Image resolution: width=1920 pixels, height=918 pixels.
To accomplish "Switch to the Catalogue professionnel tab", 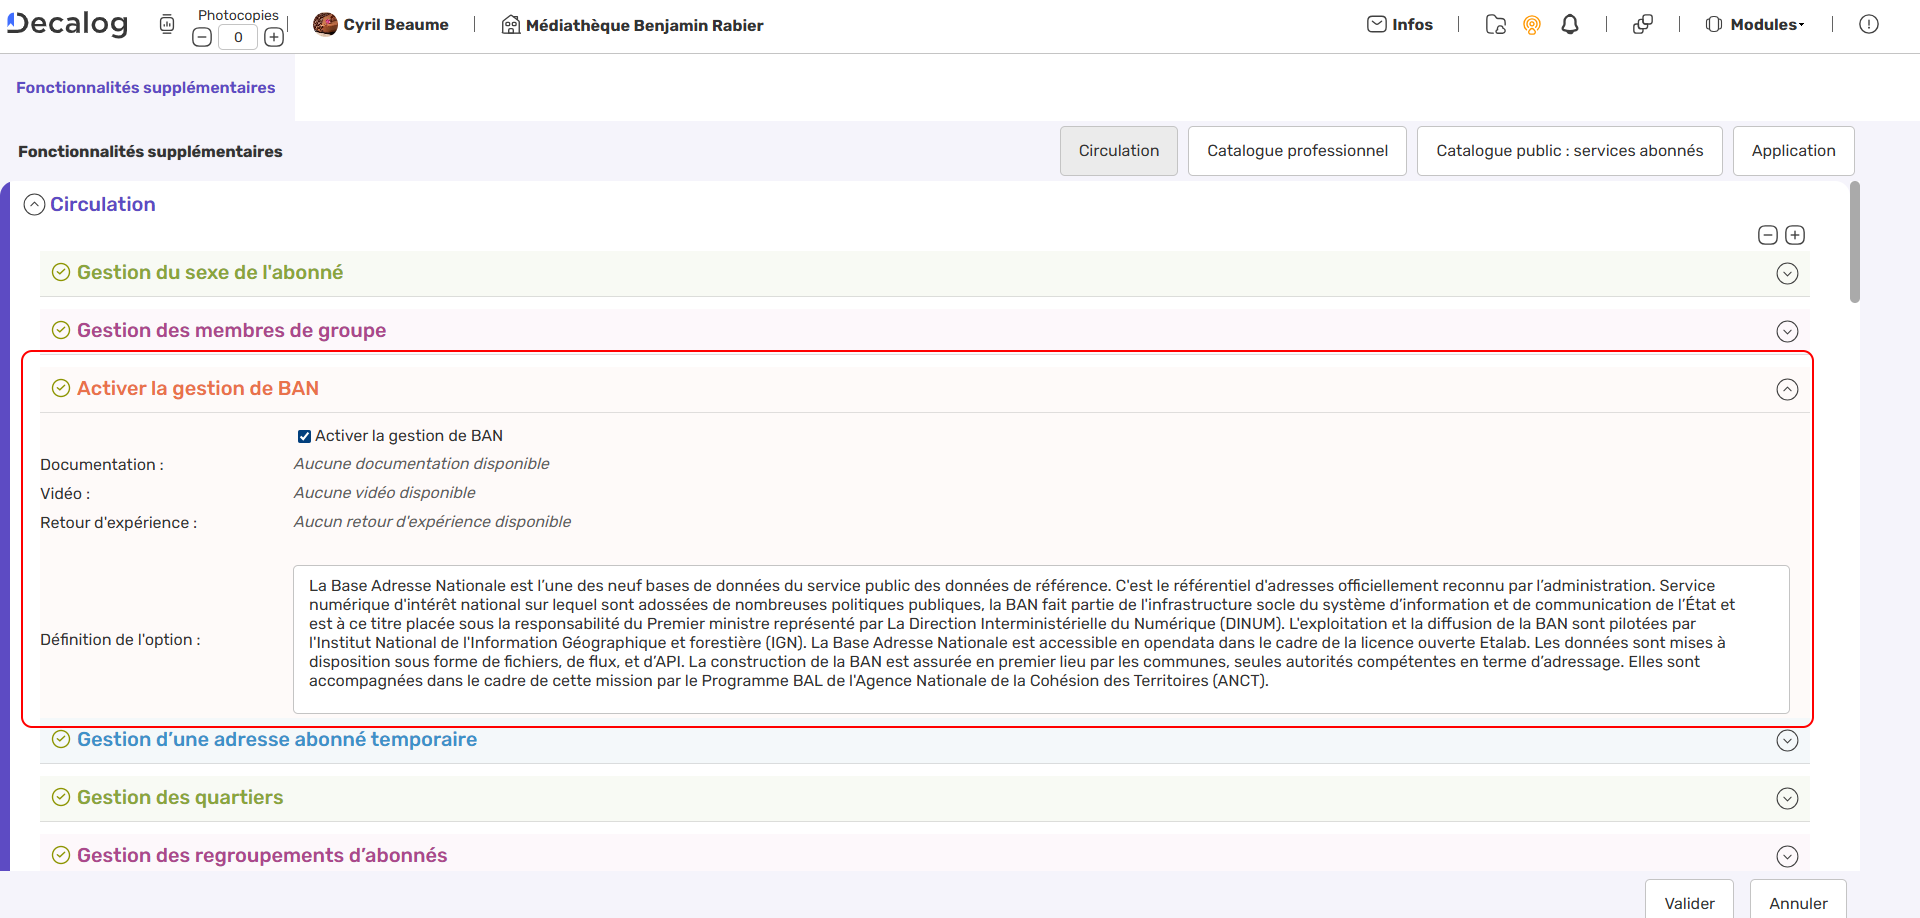I will 1297,151.
